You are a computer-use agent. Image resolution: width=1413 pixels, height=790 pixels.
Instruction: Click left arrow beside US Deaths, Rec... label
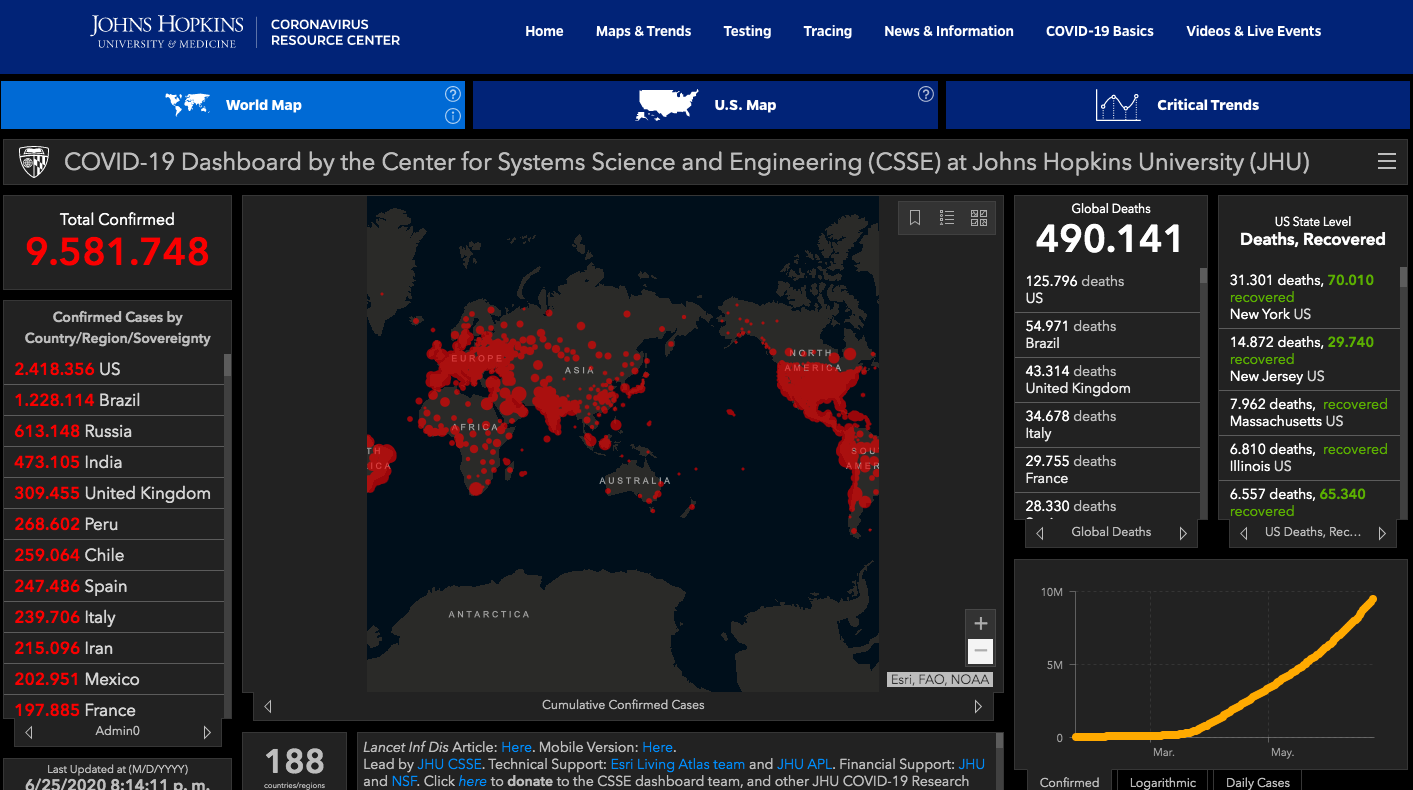click(x=1244, y=533)
